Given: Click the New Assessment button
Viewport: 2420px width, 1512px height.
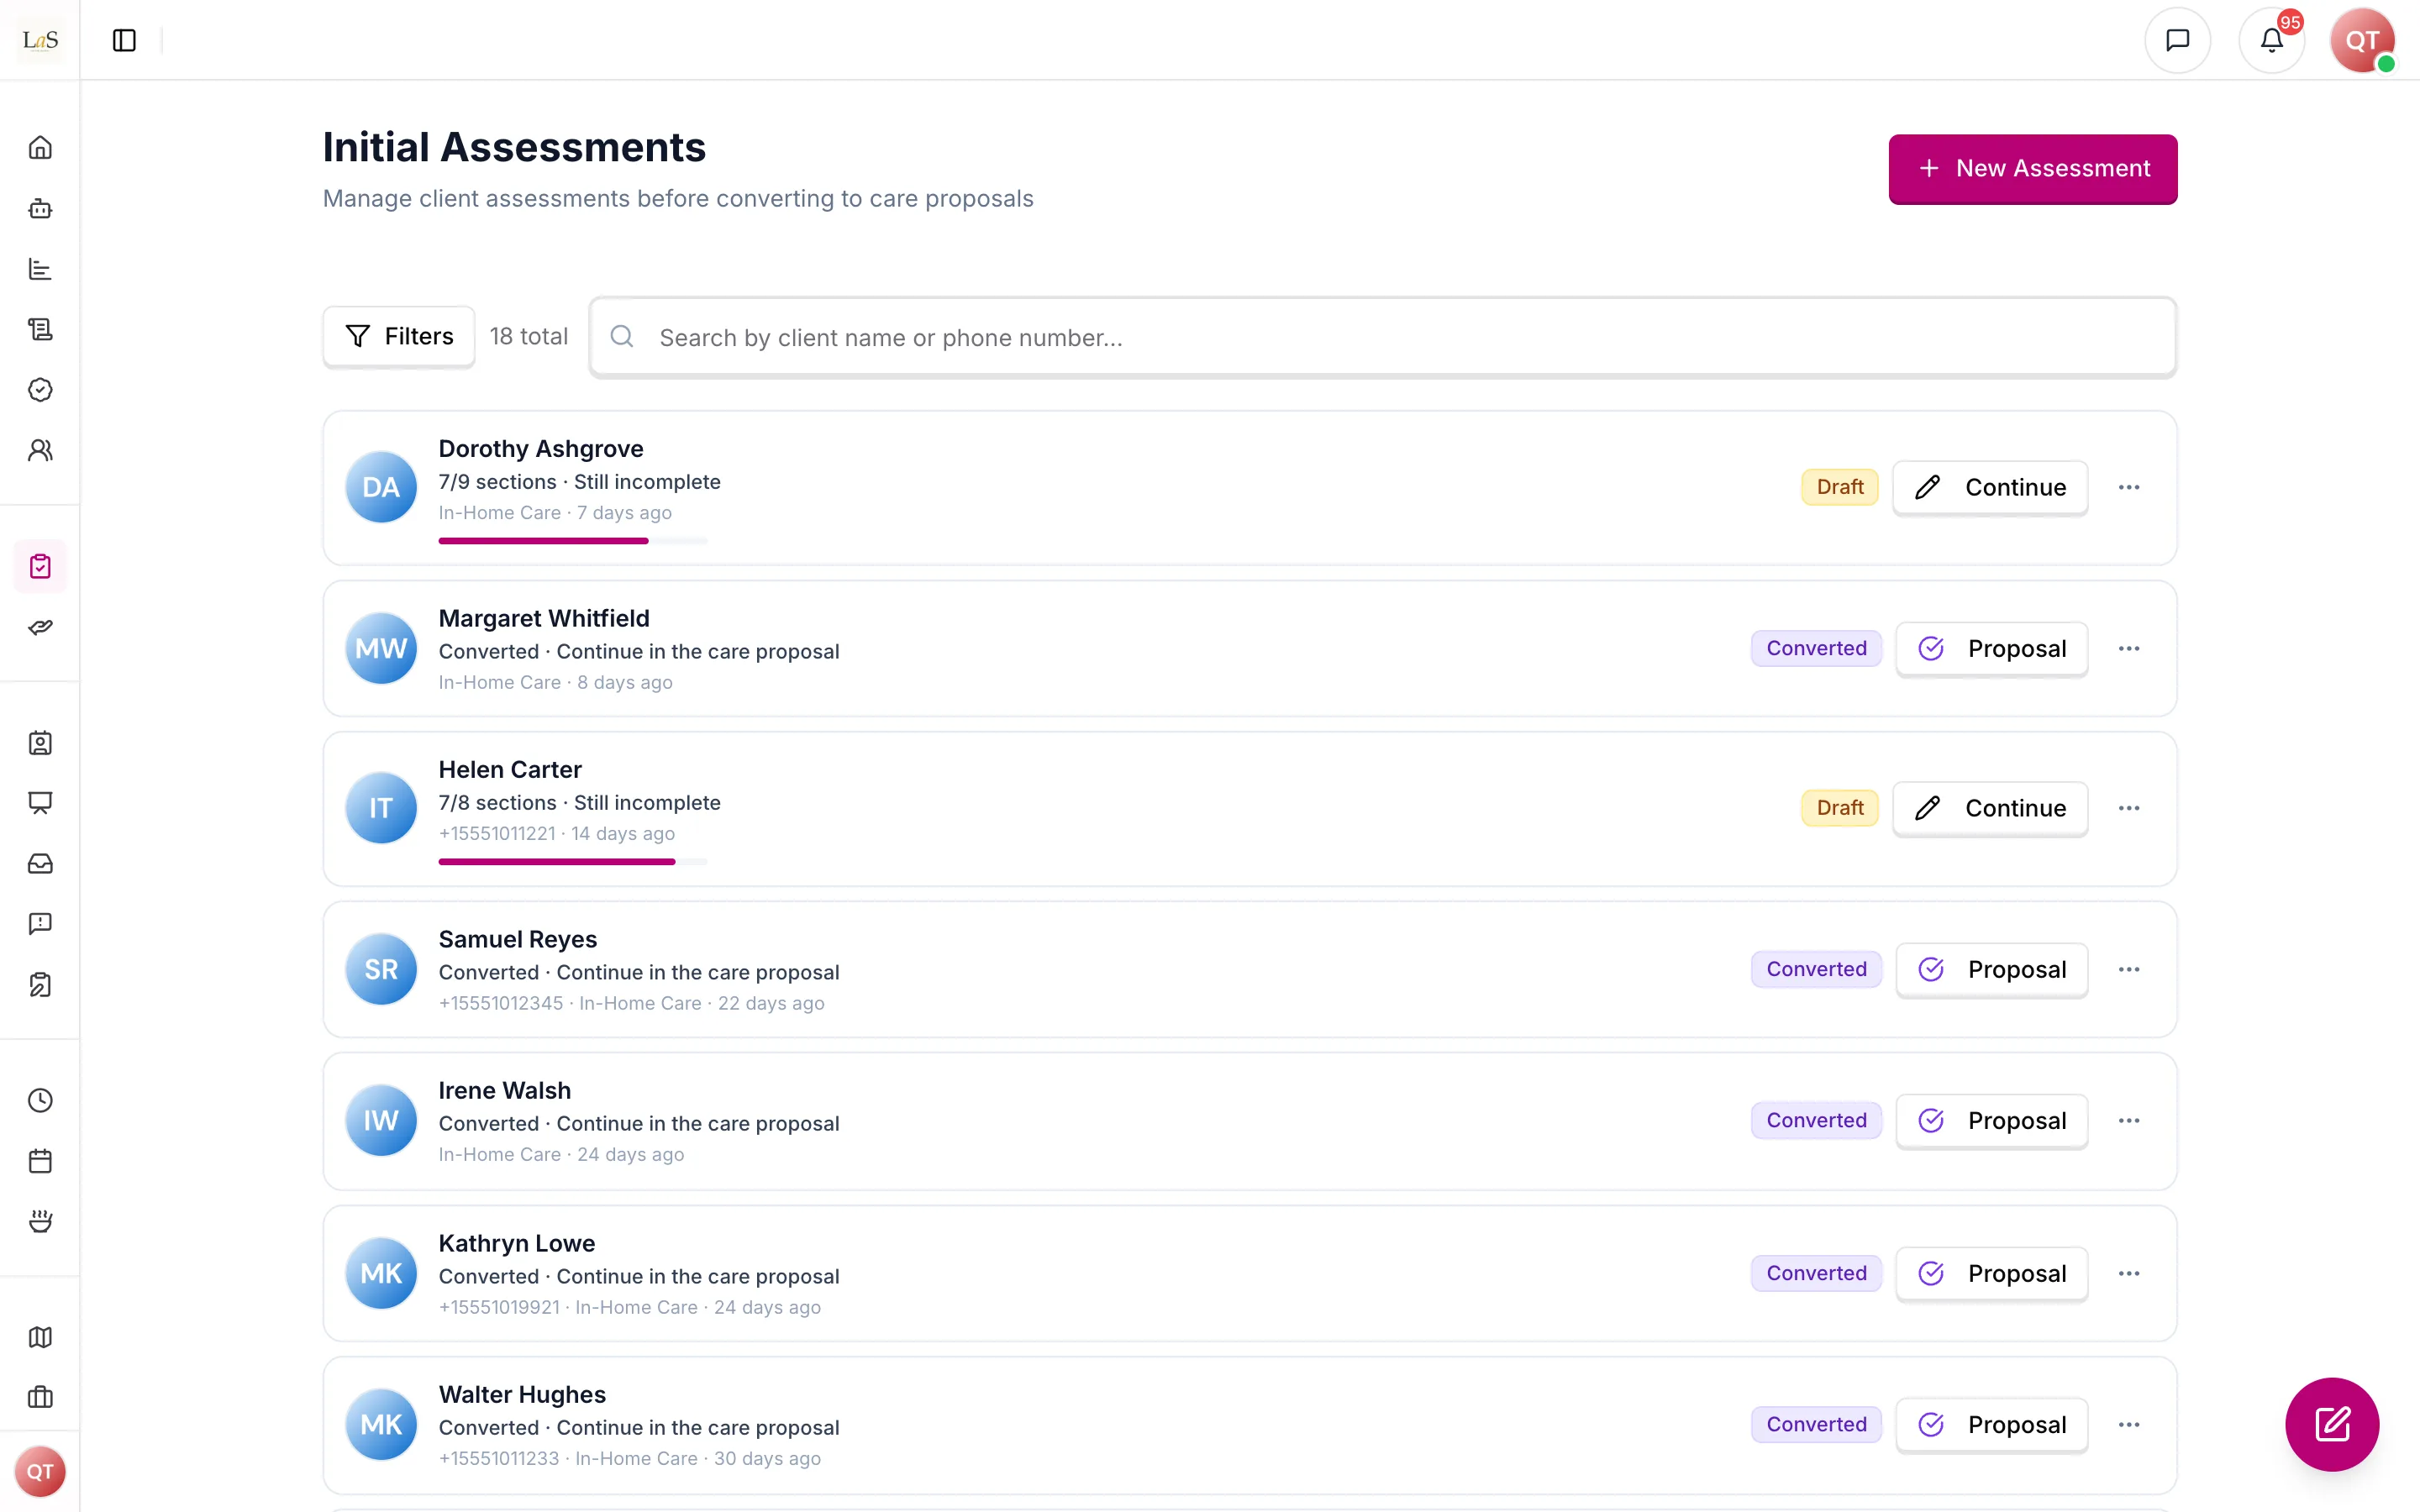Looking at the screenshot, I should click(x=2033, y=168).
